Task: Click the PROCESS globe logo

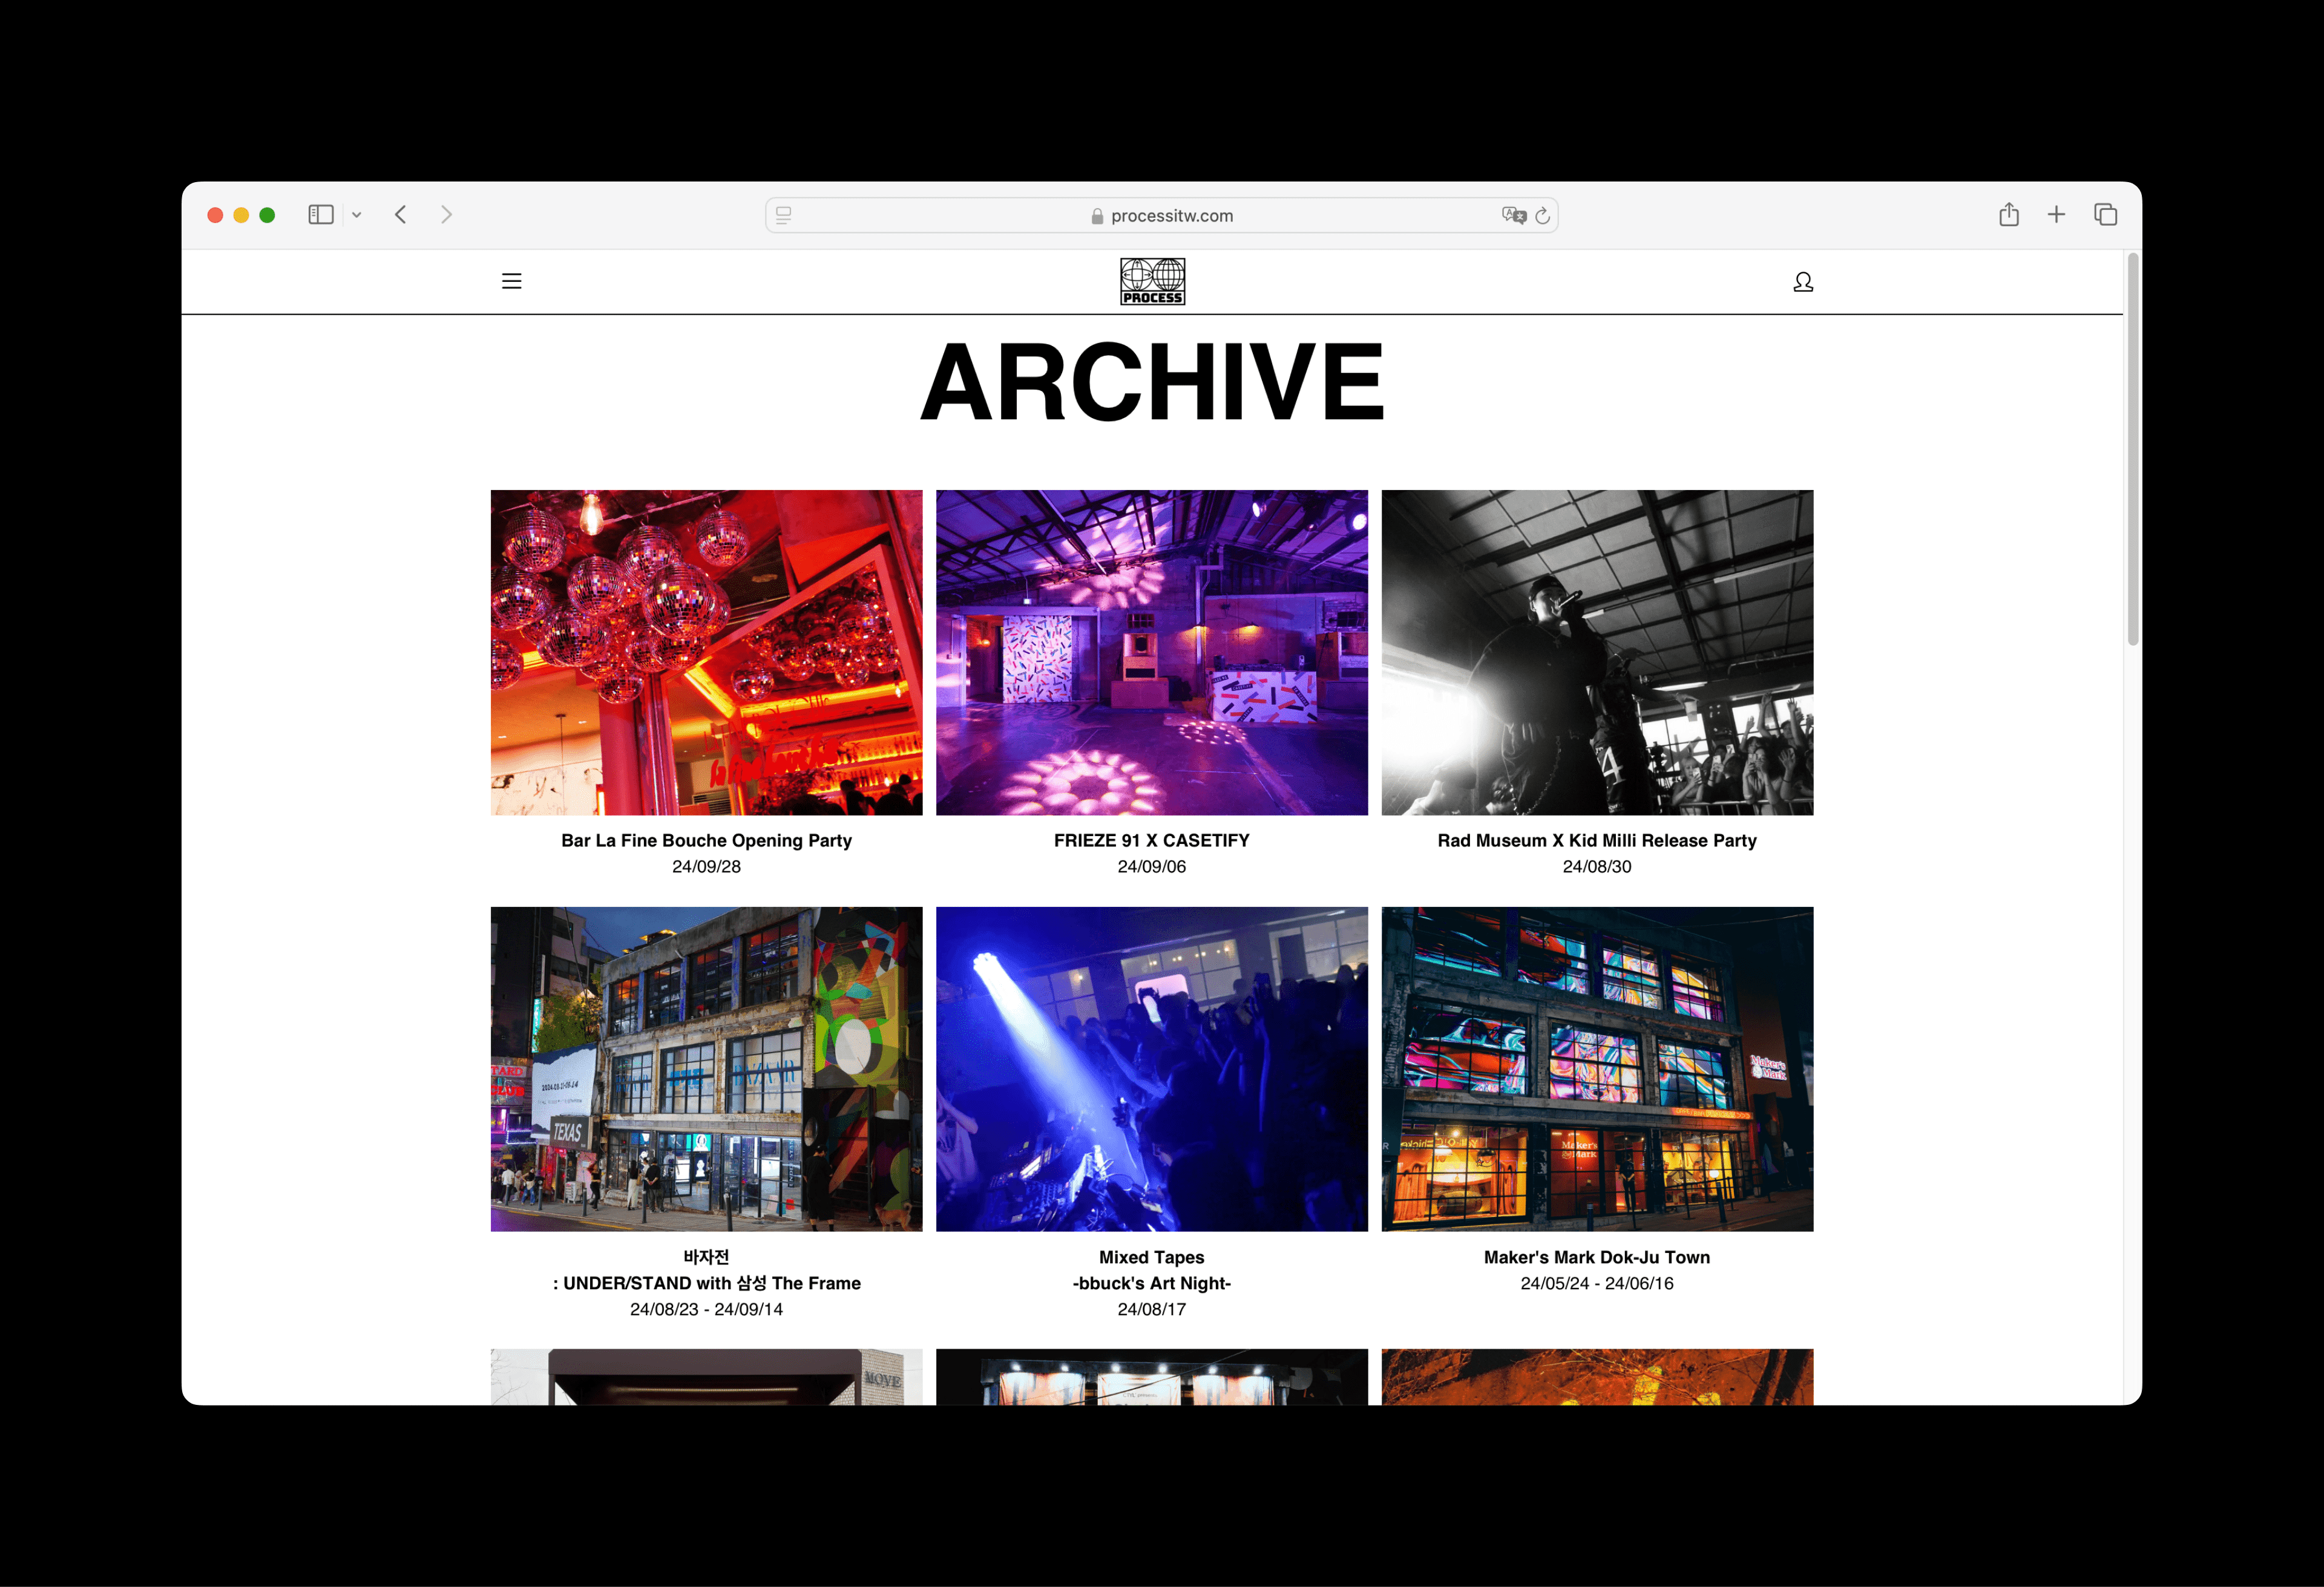Action: tap(1152, 281)
